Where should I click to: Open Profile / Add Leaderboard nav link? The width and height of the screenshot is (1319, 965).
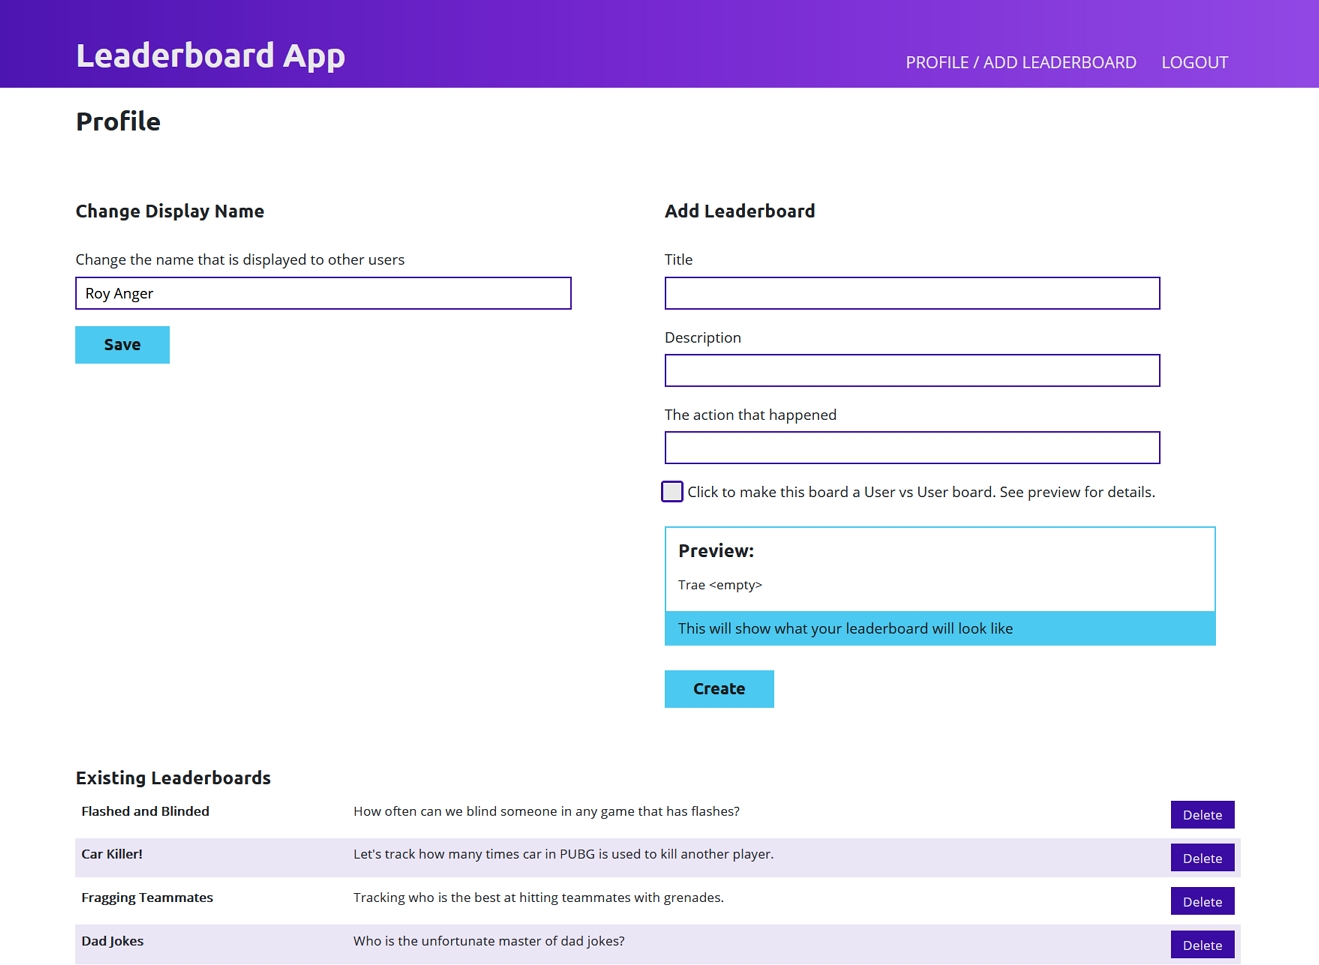click(1021, 62)
